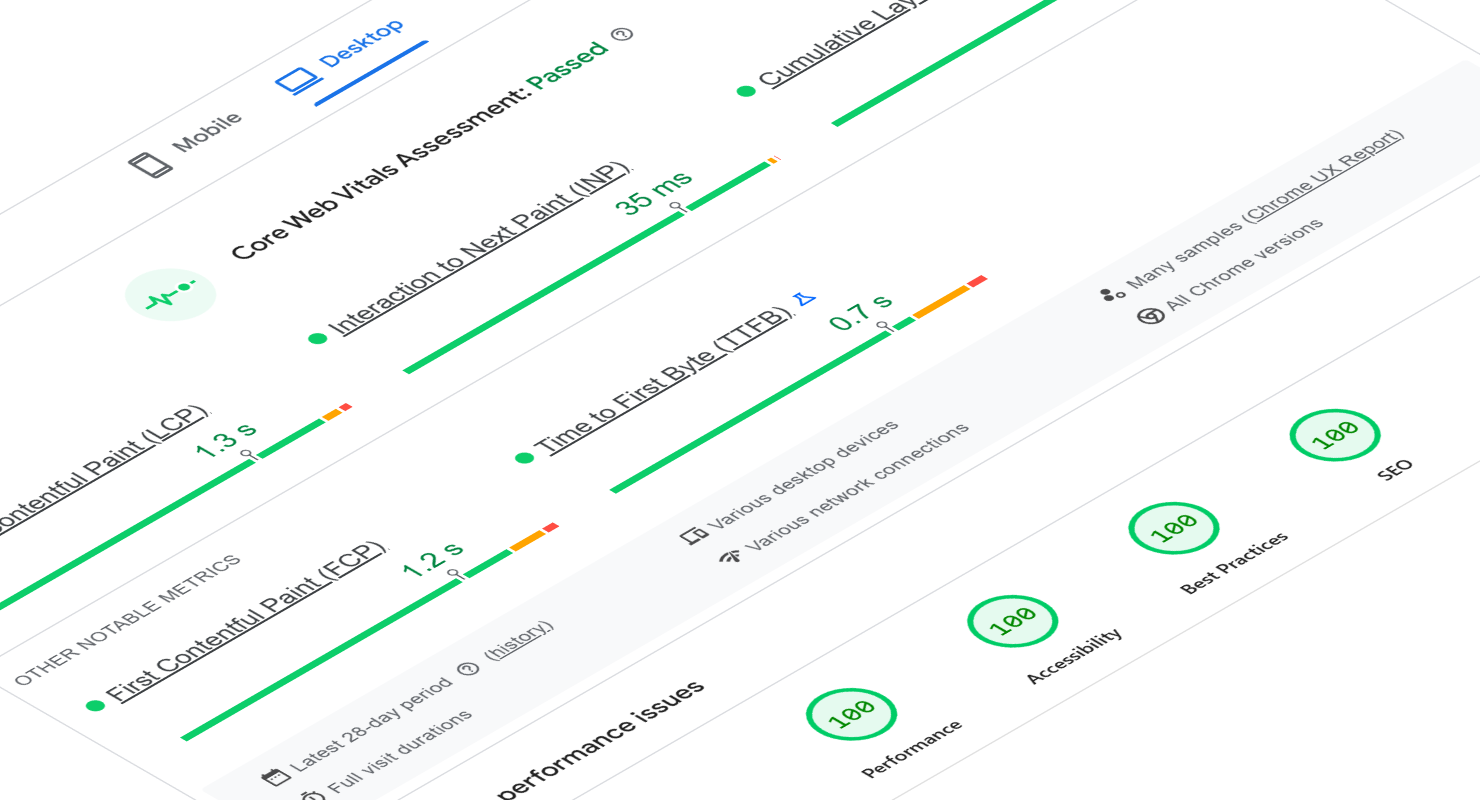Click help icon next to Latest 28-day period
Image resolution: width=1480 pixels, height=800 pixels.
pyautogui.click(x=465, y=669)
